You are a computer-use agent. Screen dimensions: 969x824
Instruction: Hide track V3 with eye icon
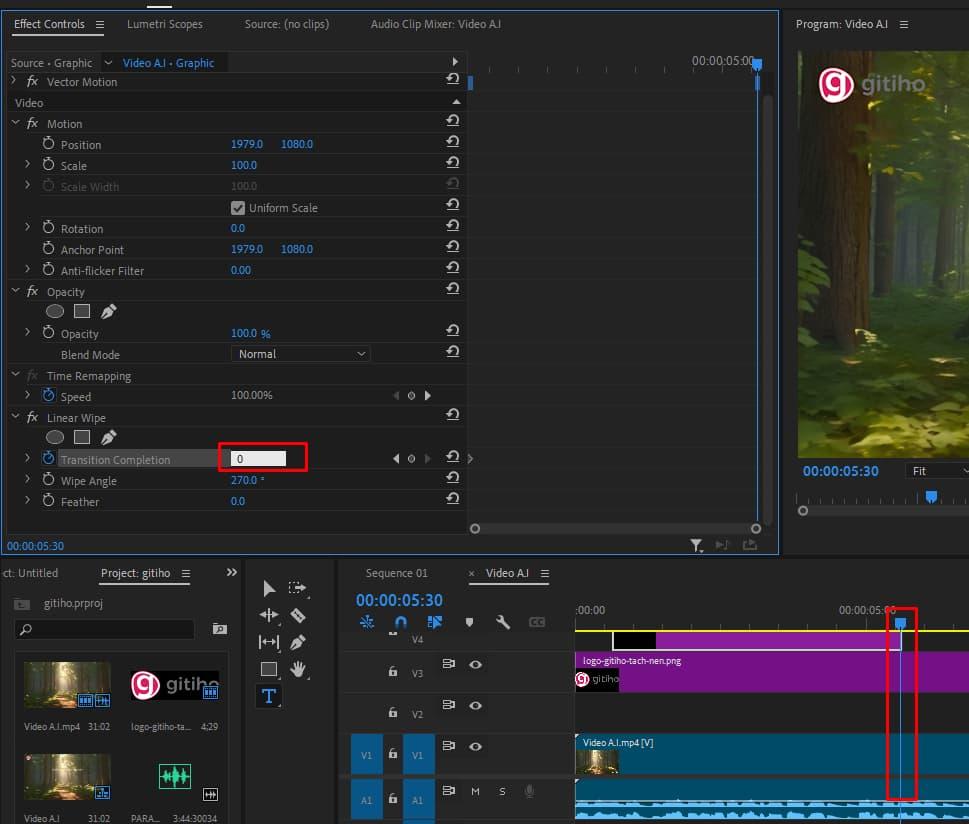(x=476, y=664)
